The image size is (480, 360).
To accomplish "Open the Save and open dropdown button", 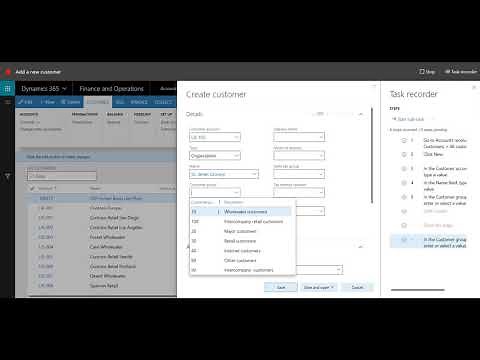I will (319, 287).
